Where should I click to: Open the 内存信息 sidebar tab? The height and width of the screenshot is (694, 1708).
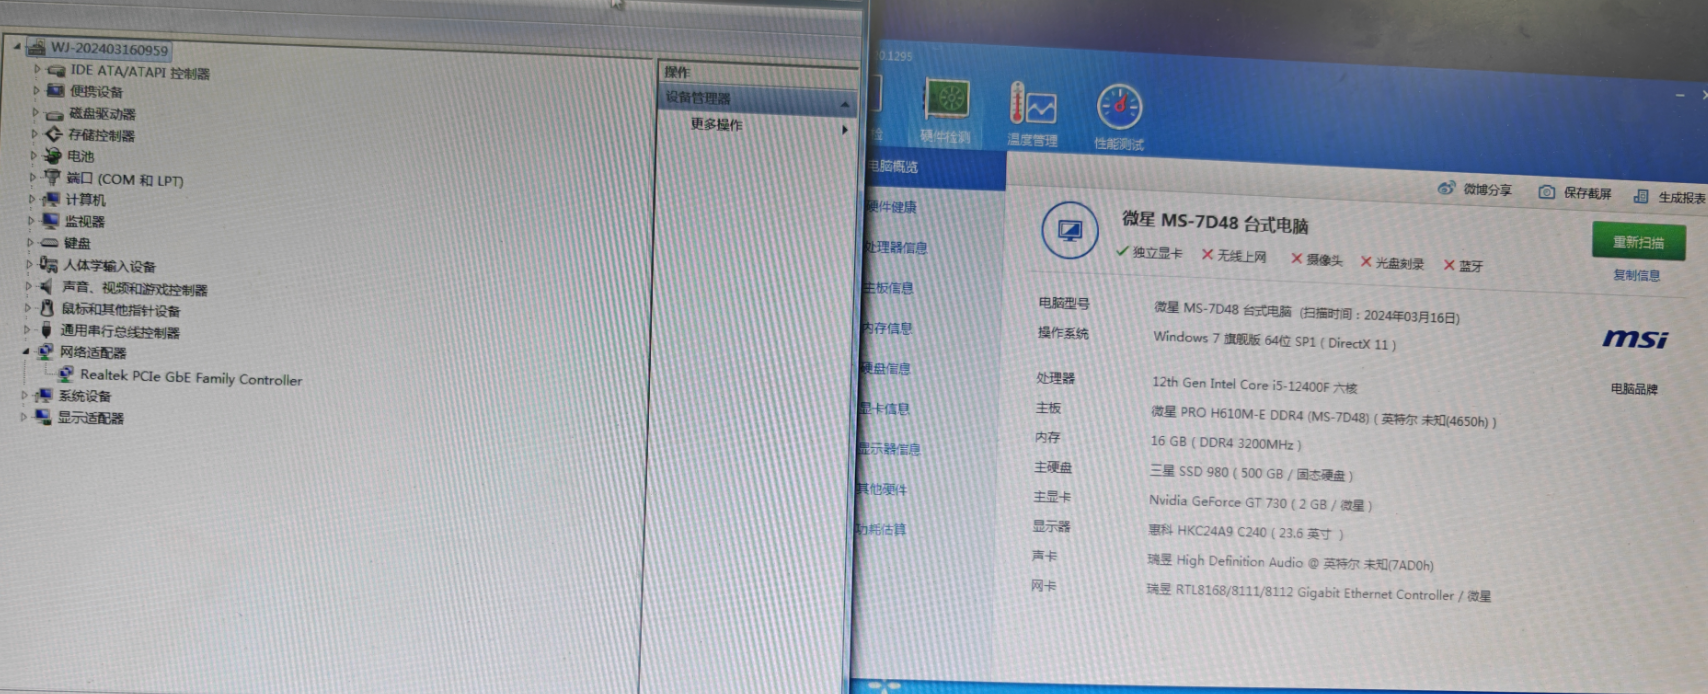(886, 327)
